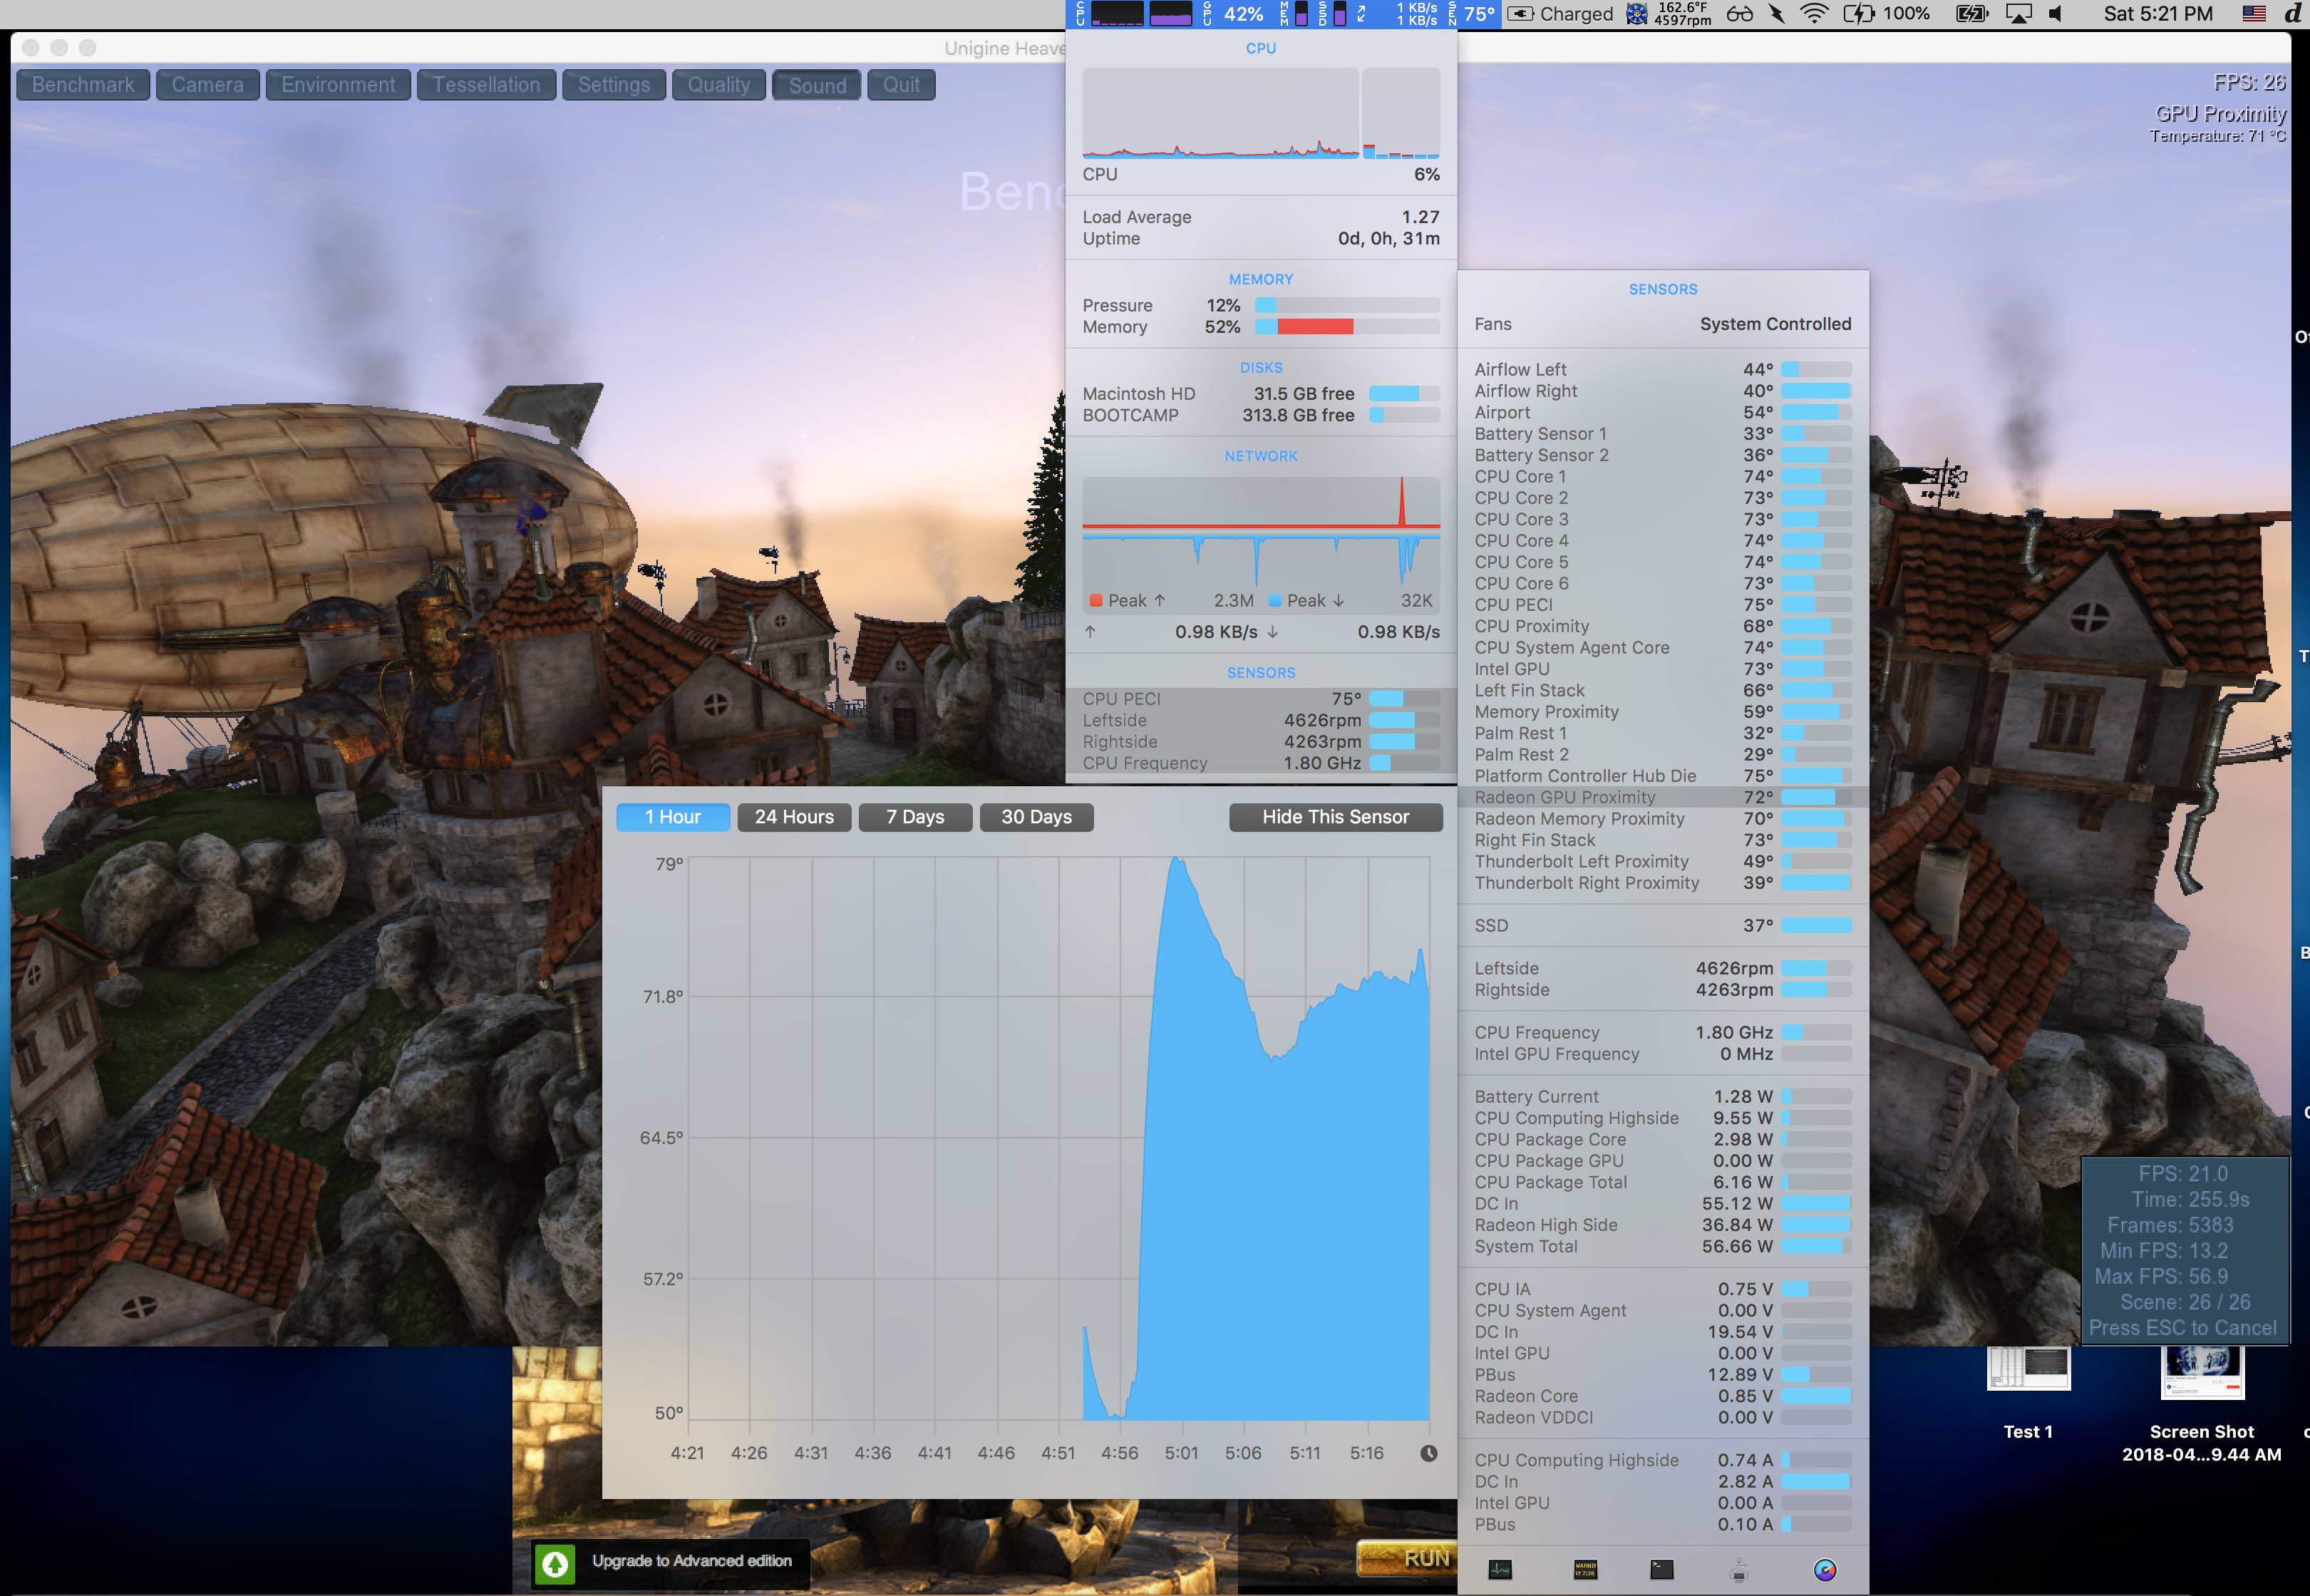Click the Wi-Fi icon in the menu bar
This screenshot has height=1596, width=2310.
tap(1813, 14)
